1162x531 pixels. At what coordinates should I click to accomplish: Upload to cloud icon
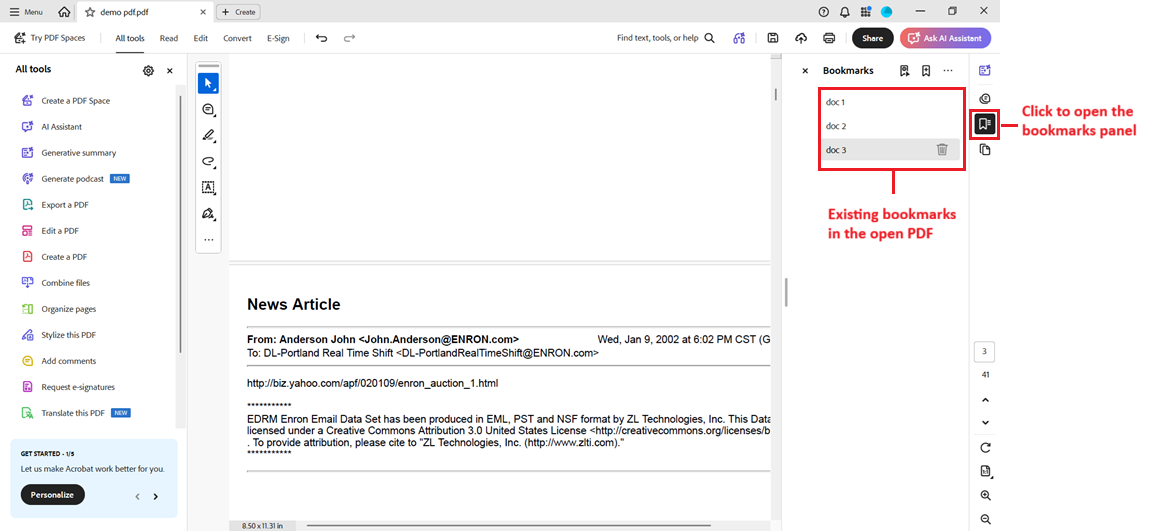pyautogui.click(x=801, y=38)
